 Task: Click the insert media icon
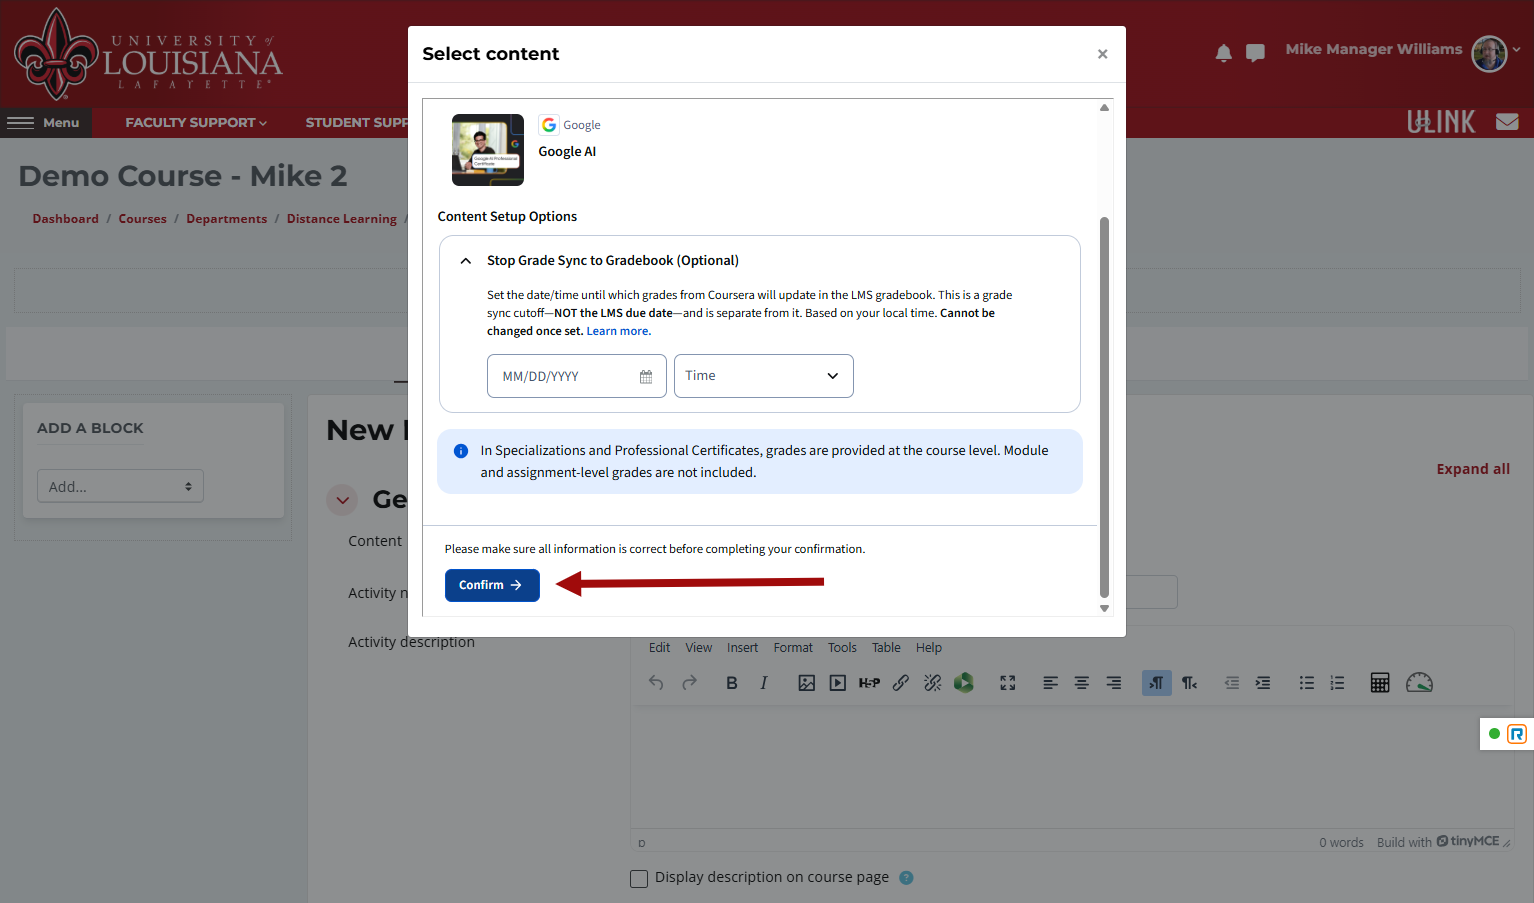pos(838,683)
